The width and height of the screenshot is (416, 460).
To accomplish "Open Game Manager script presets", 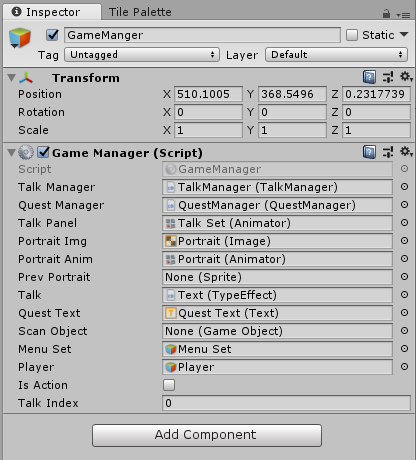I will tap(388, 152).
